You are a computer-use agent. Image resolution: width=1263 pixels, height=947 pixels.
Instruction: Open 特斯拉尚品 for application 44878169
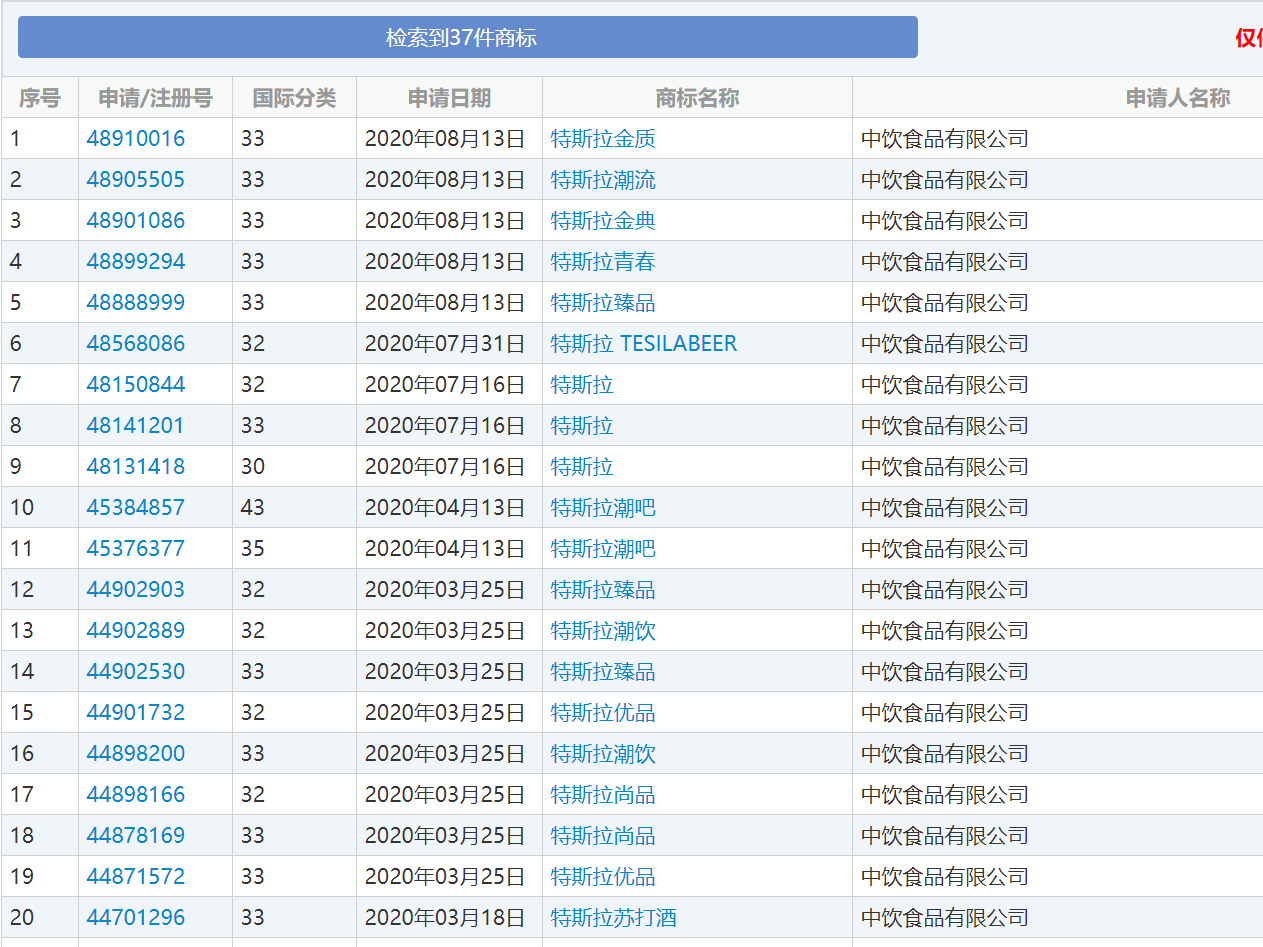coord(603,836)
